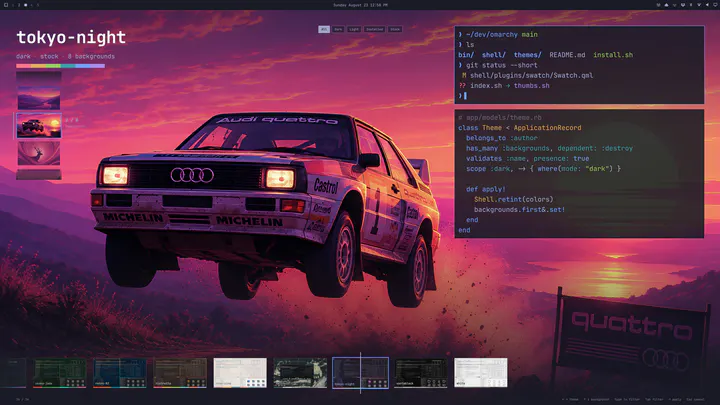Select the Installed filter tab
Viewport: 720px width, 405px height.
coord(375,29)
